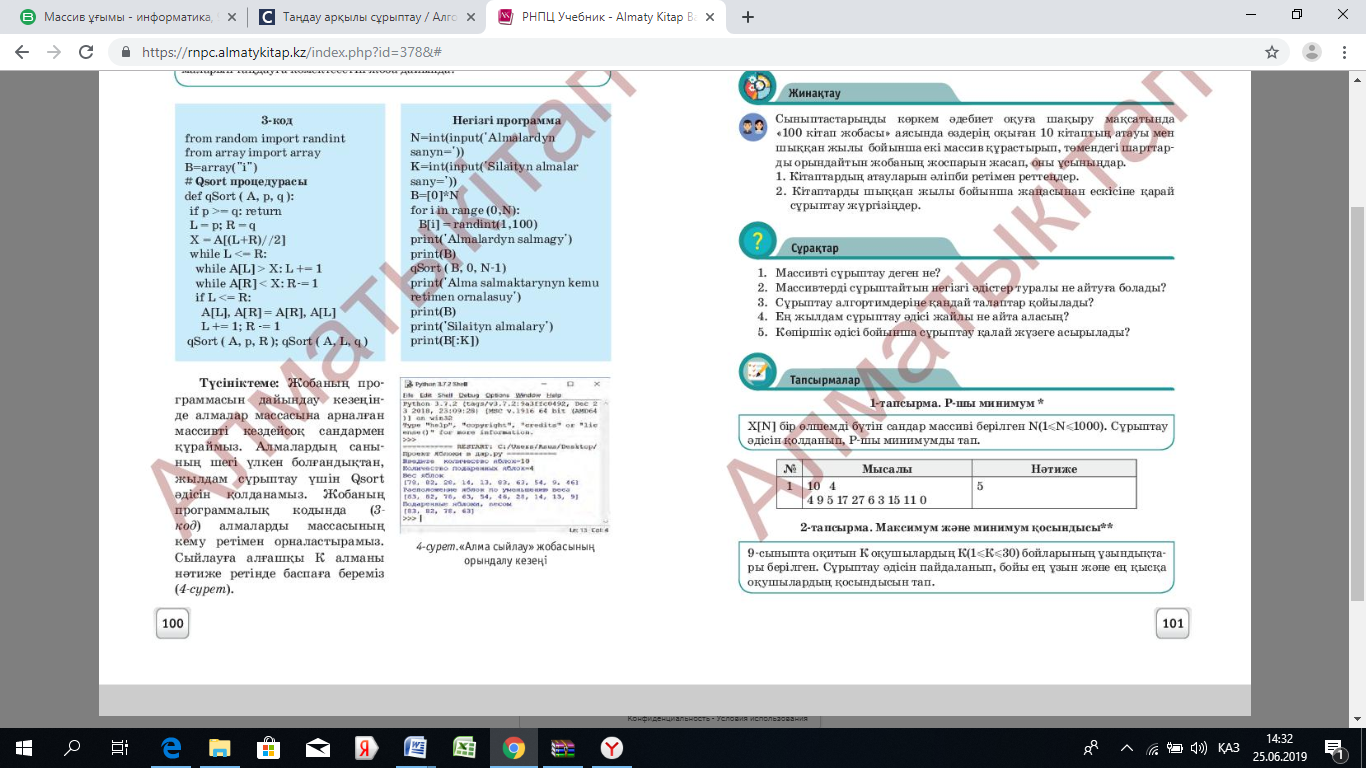Click the 2-тапсырма. Максимум және минимум heading

pyautogui.click(x=956, y=527)
